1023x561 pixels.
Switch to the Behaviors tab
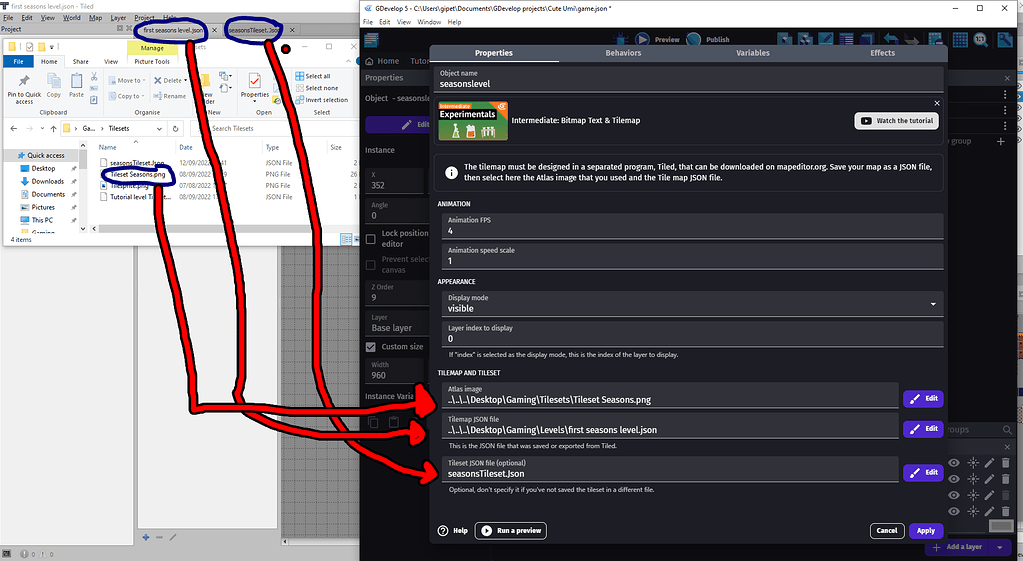pyautogui.click(x=623, y=53)
